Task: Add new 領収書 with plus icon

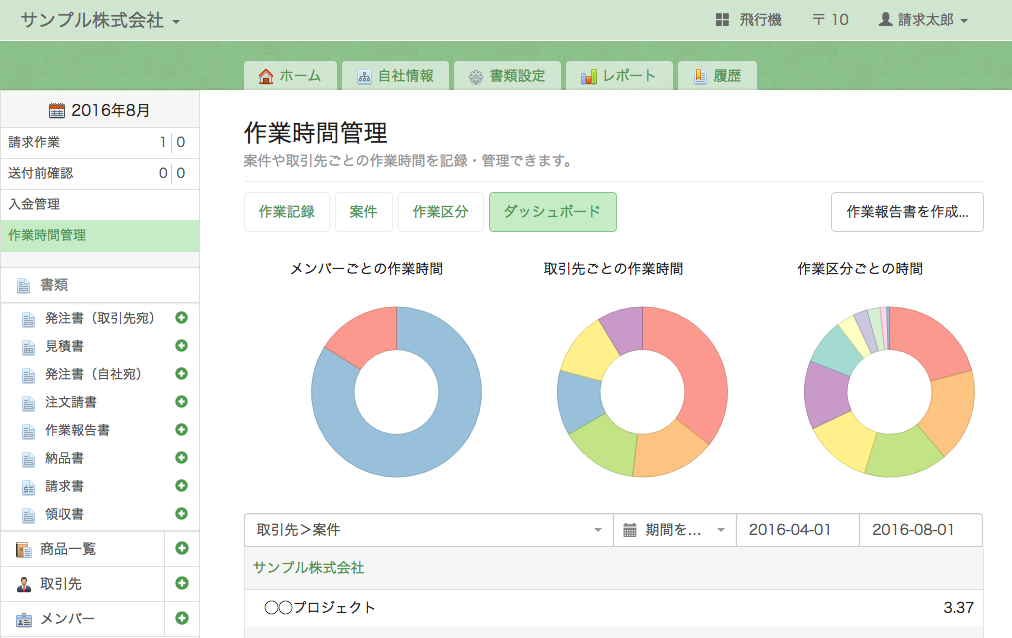Action: pos(181,514)
